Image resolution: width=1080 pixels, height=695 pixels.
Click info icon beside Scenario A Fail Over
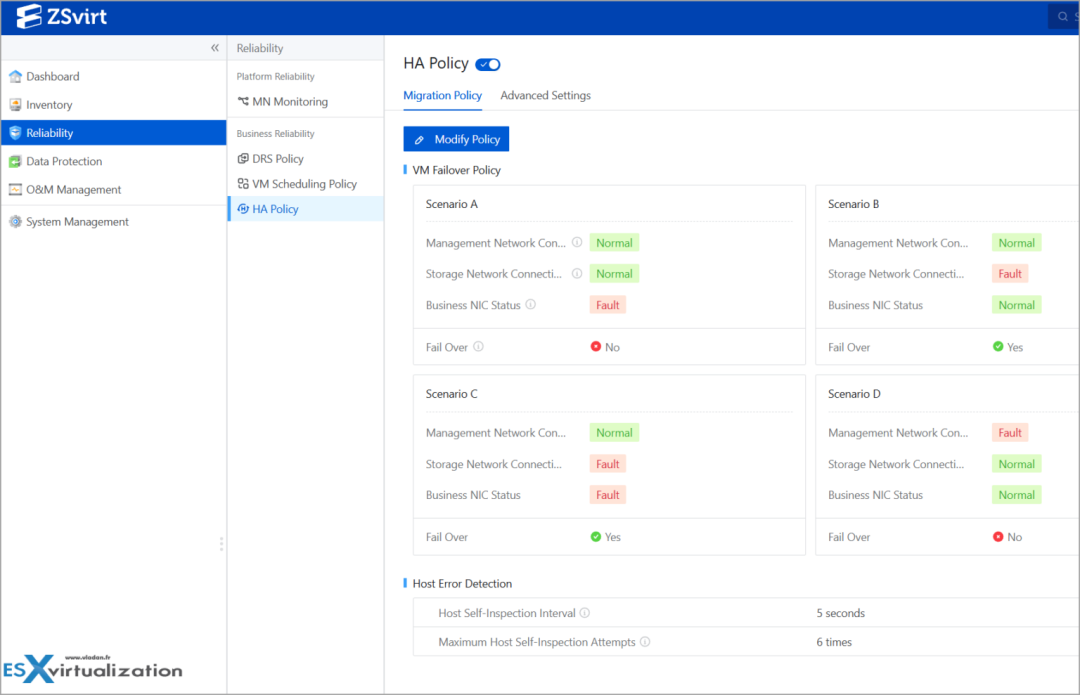click(x=478, y=346)
